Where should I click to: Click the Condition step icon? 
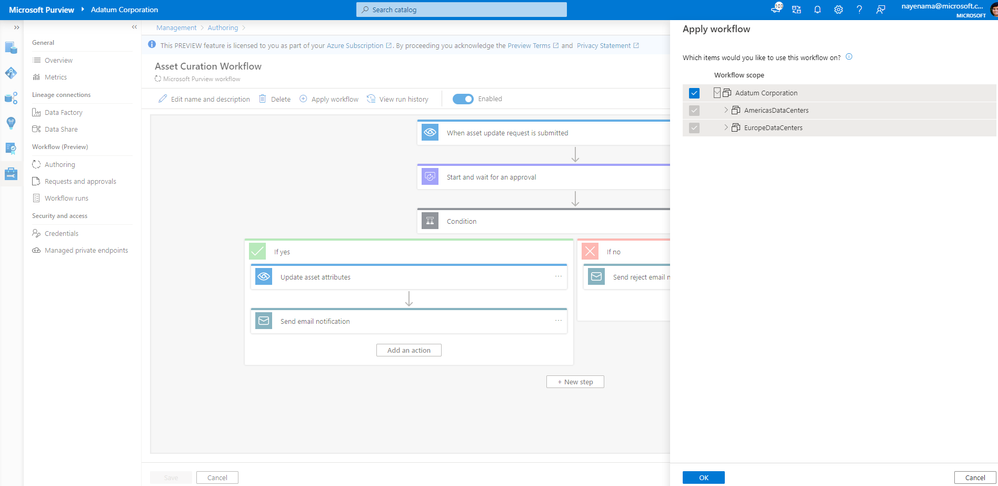click(x=430, y=221)
